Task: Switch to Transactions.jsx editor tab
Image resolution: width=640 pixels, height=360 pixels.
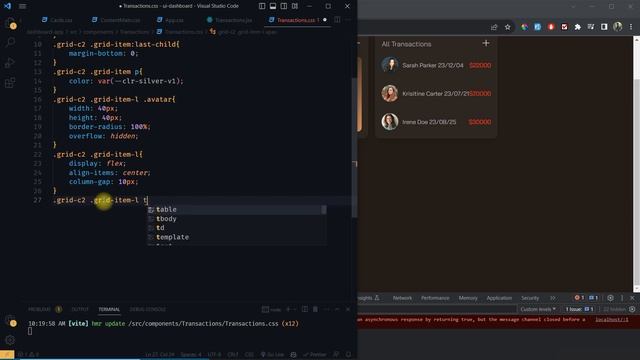Action: [x=229, y=20]
